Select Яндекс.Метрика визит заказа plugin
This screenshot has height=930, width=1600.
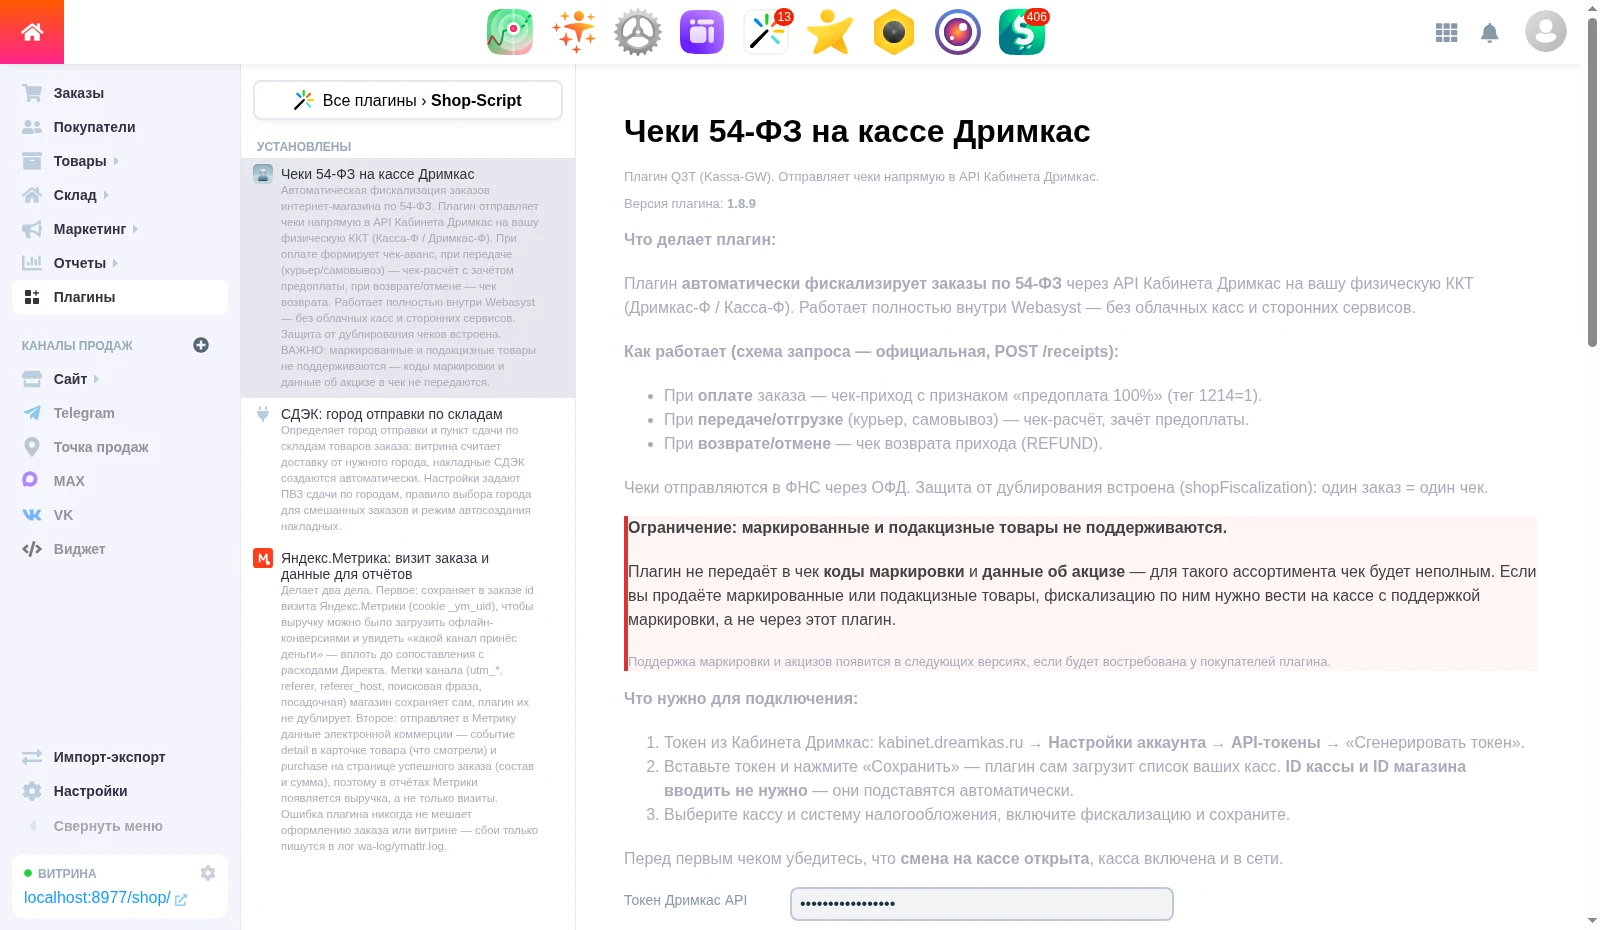click(x=408, y=702)
